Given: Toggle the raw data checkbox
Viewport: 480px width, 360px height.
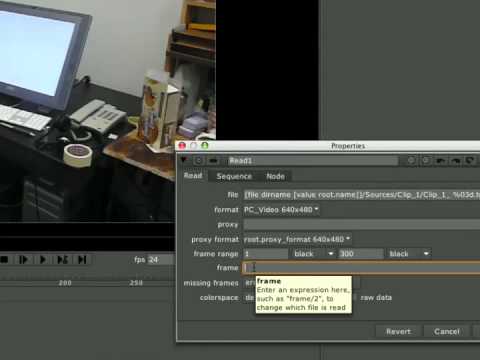Looking at the screenshot, I should (x=355, y=298).
